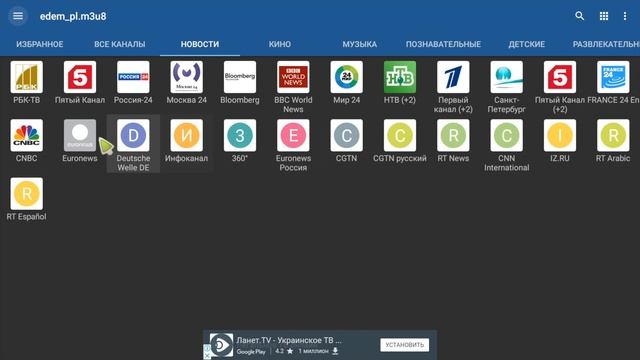640x360 pixels.
Task: Open the ДЕТСКИЕ tab
Action: click(x=527, y=44)
